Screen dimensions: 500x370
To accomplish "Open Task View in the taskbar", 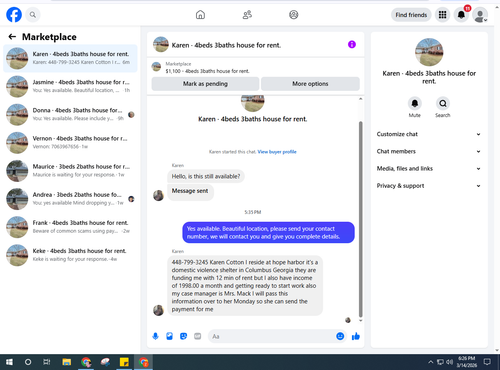I will click(47, 362).
